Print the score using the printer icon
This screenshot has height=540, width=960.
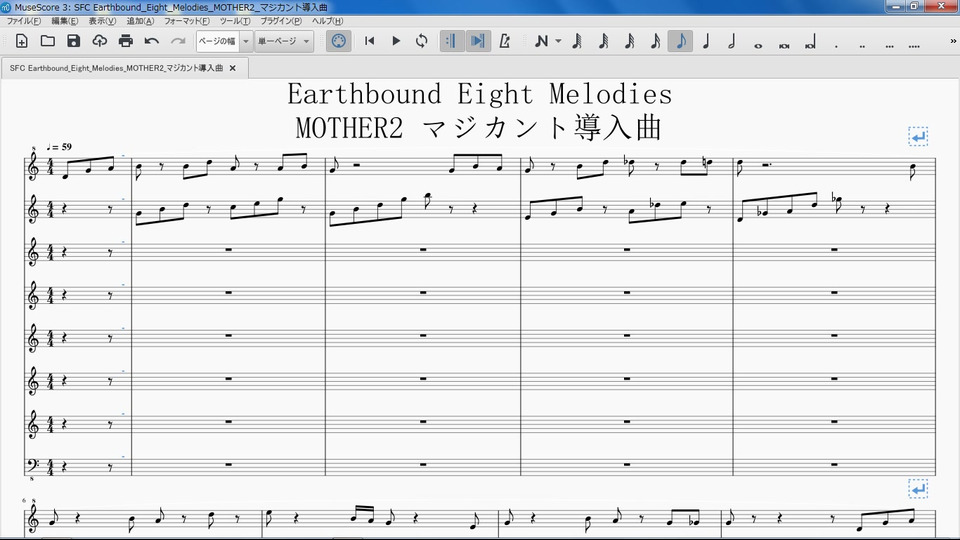(126, 41)
